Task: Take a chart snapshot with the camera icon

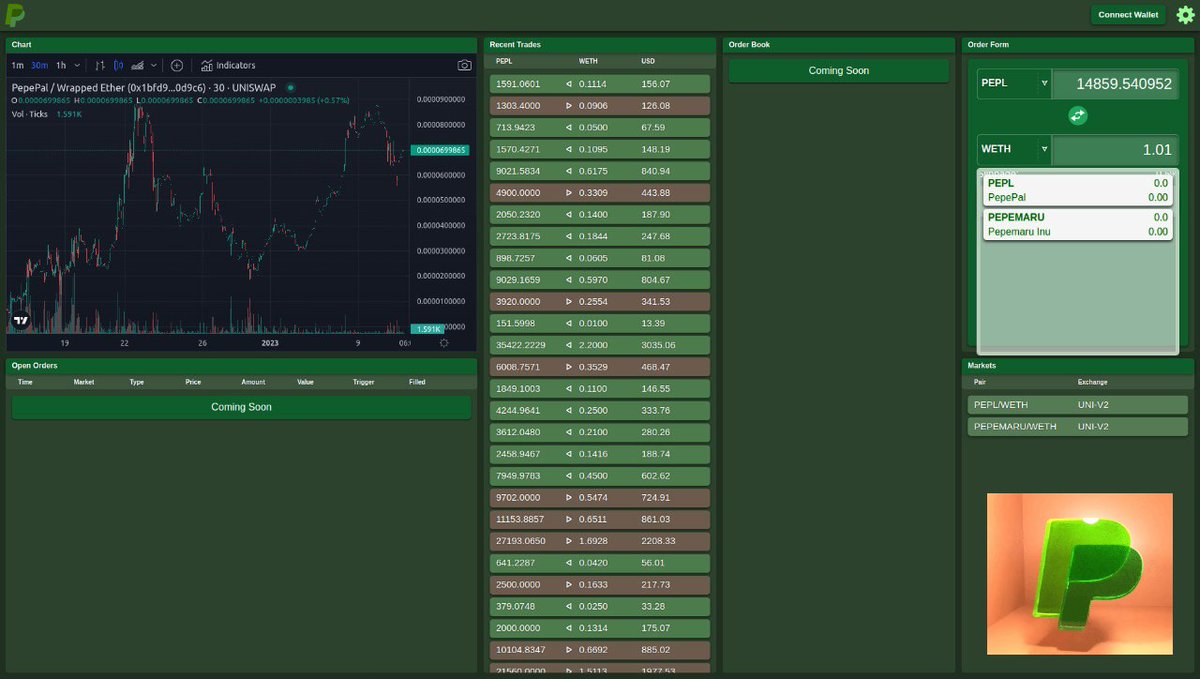Action: pyautogui.click(x=464, y=65)
